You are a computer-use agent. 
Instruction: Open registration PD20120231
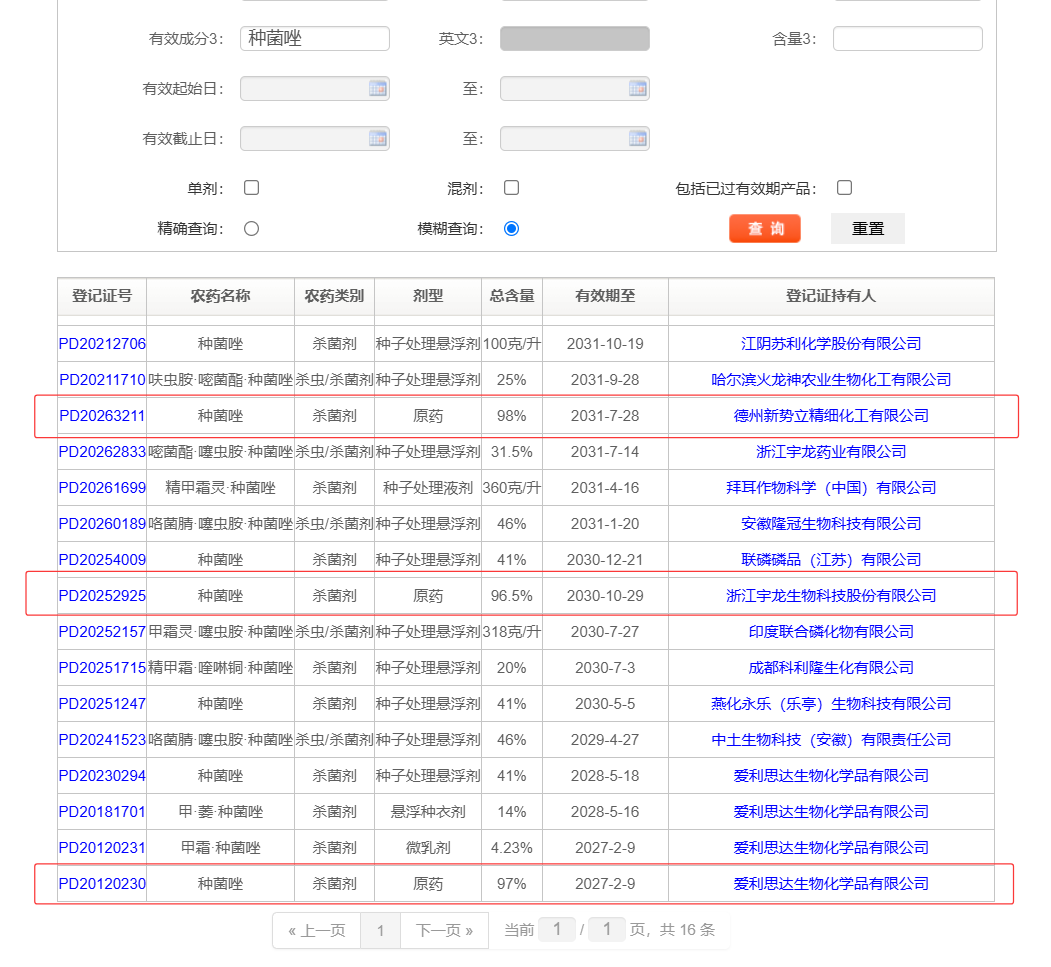click(x=102, y=848)
